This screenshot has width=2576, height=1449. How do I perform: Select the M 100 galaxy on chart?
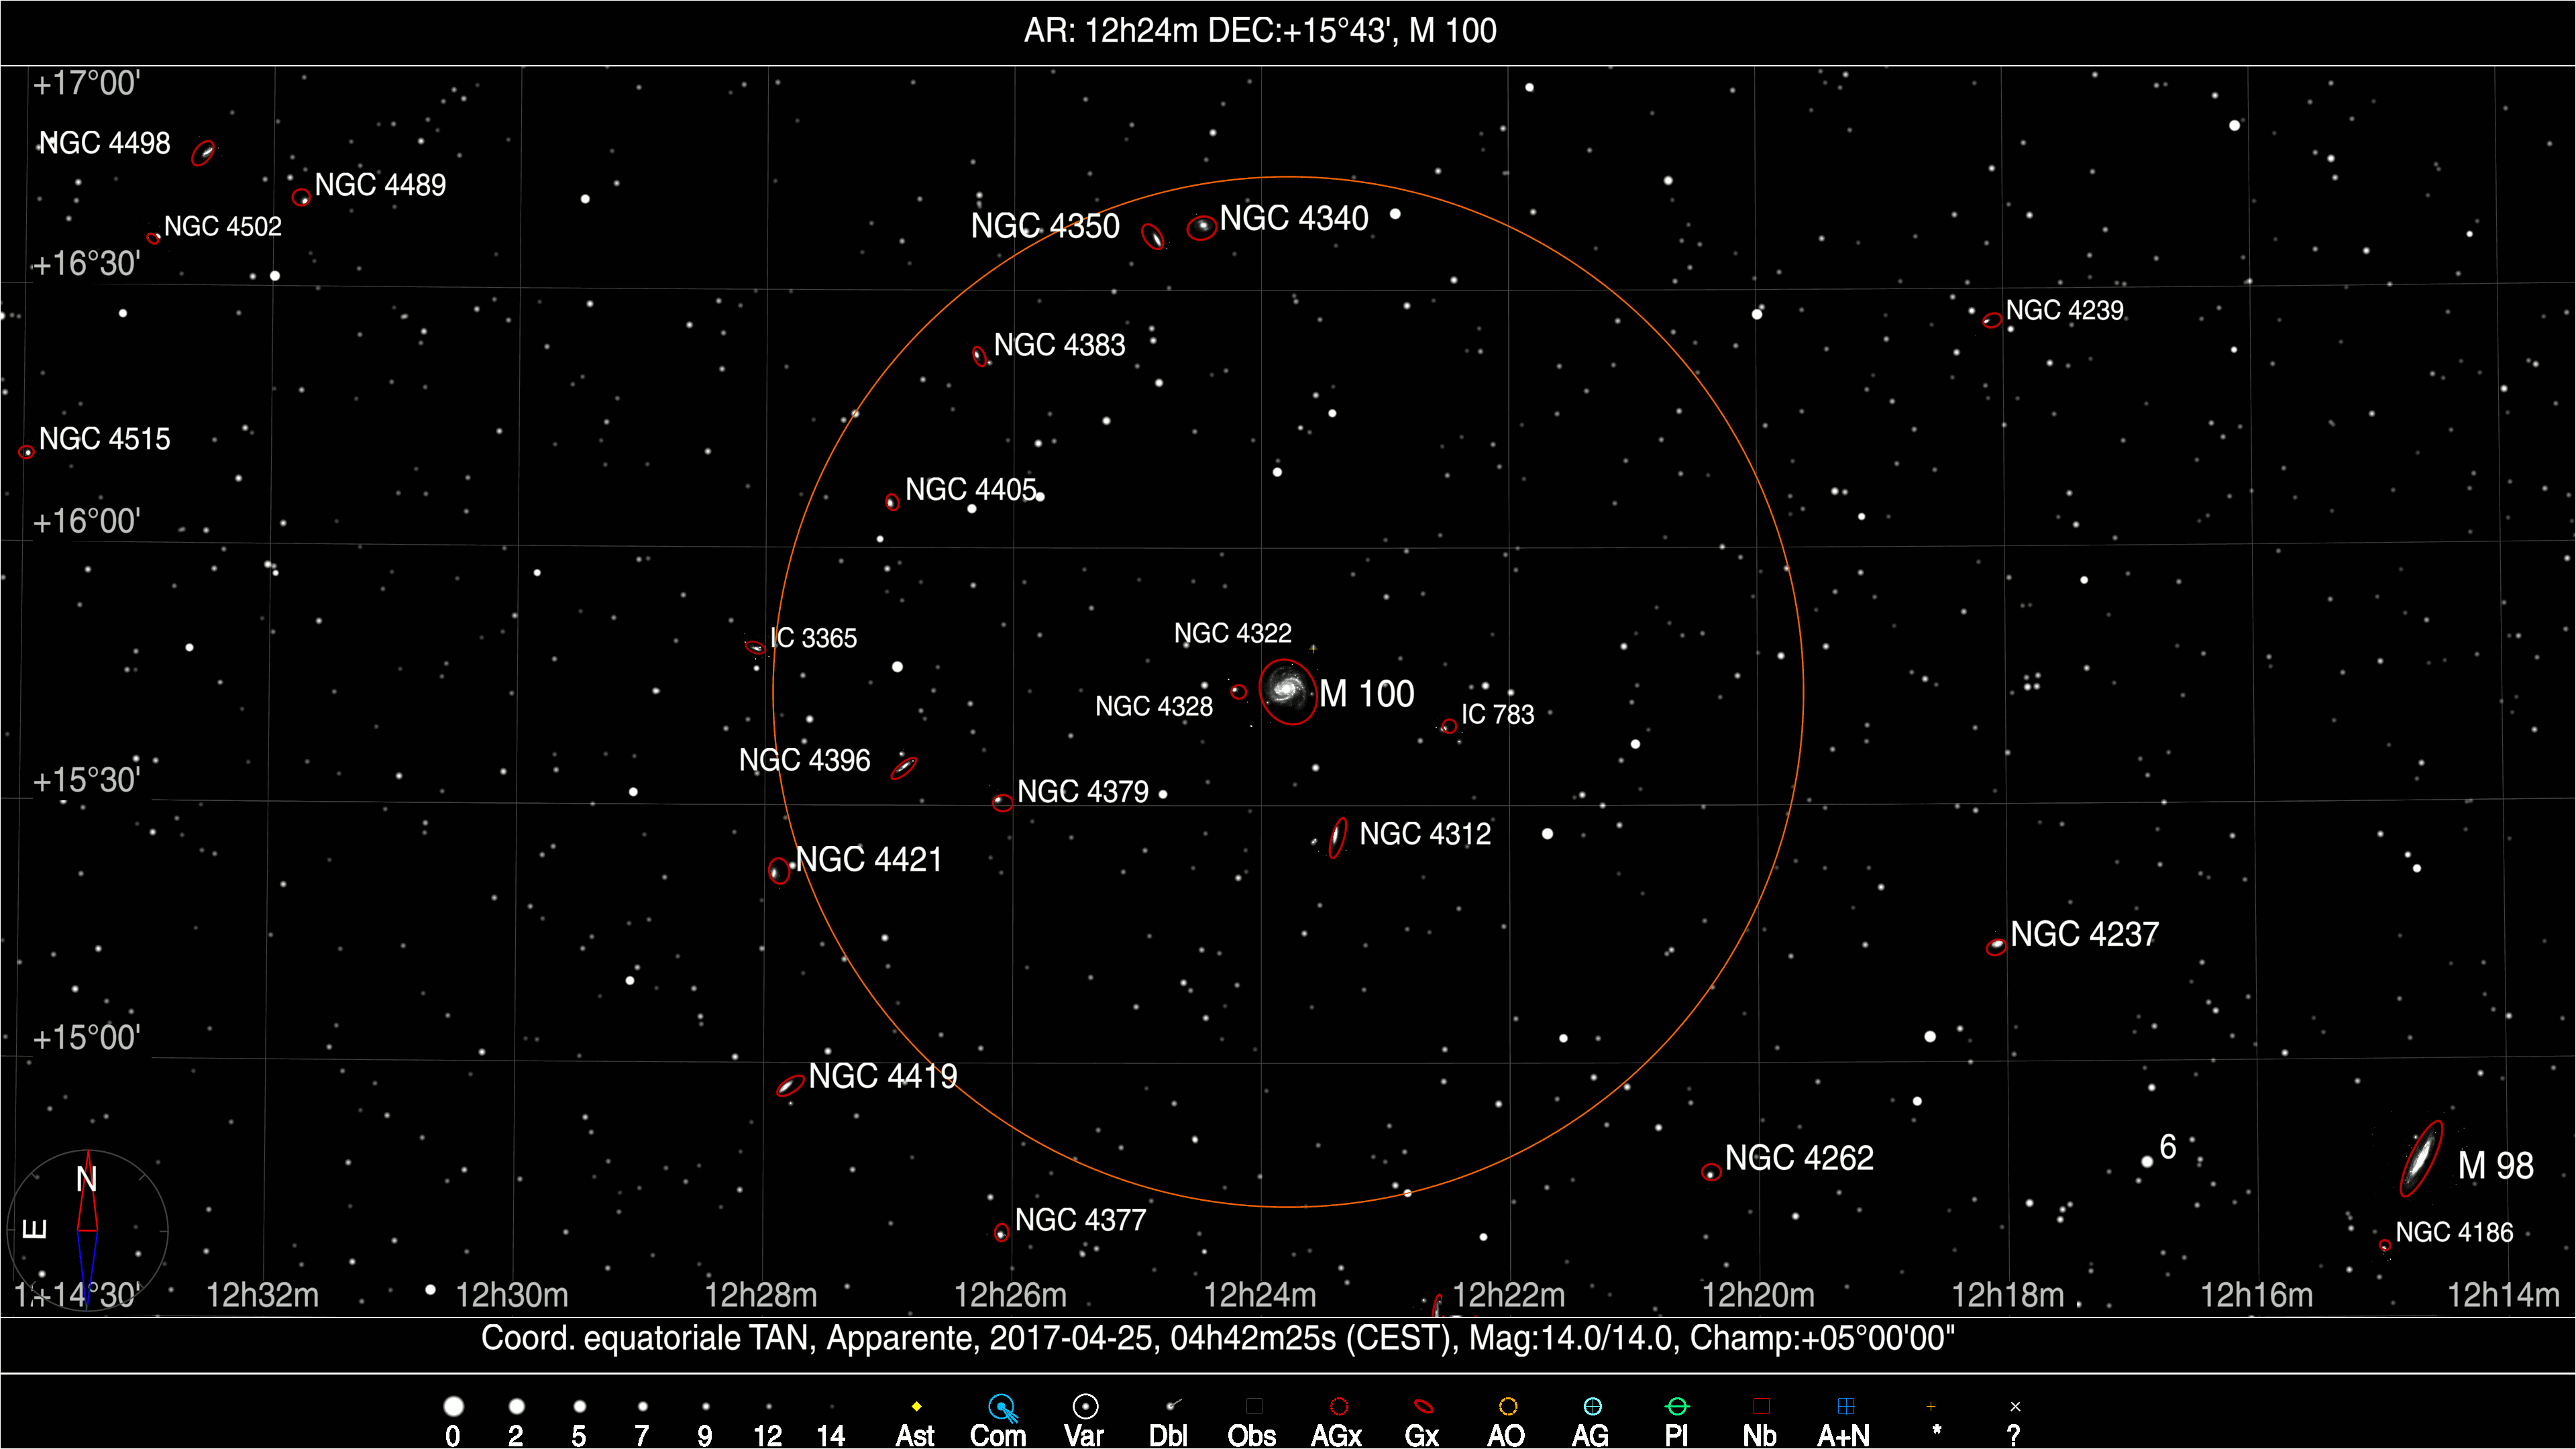click(x=1287, y=691)
